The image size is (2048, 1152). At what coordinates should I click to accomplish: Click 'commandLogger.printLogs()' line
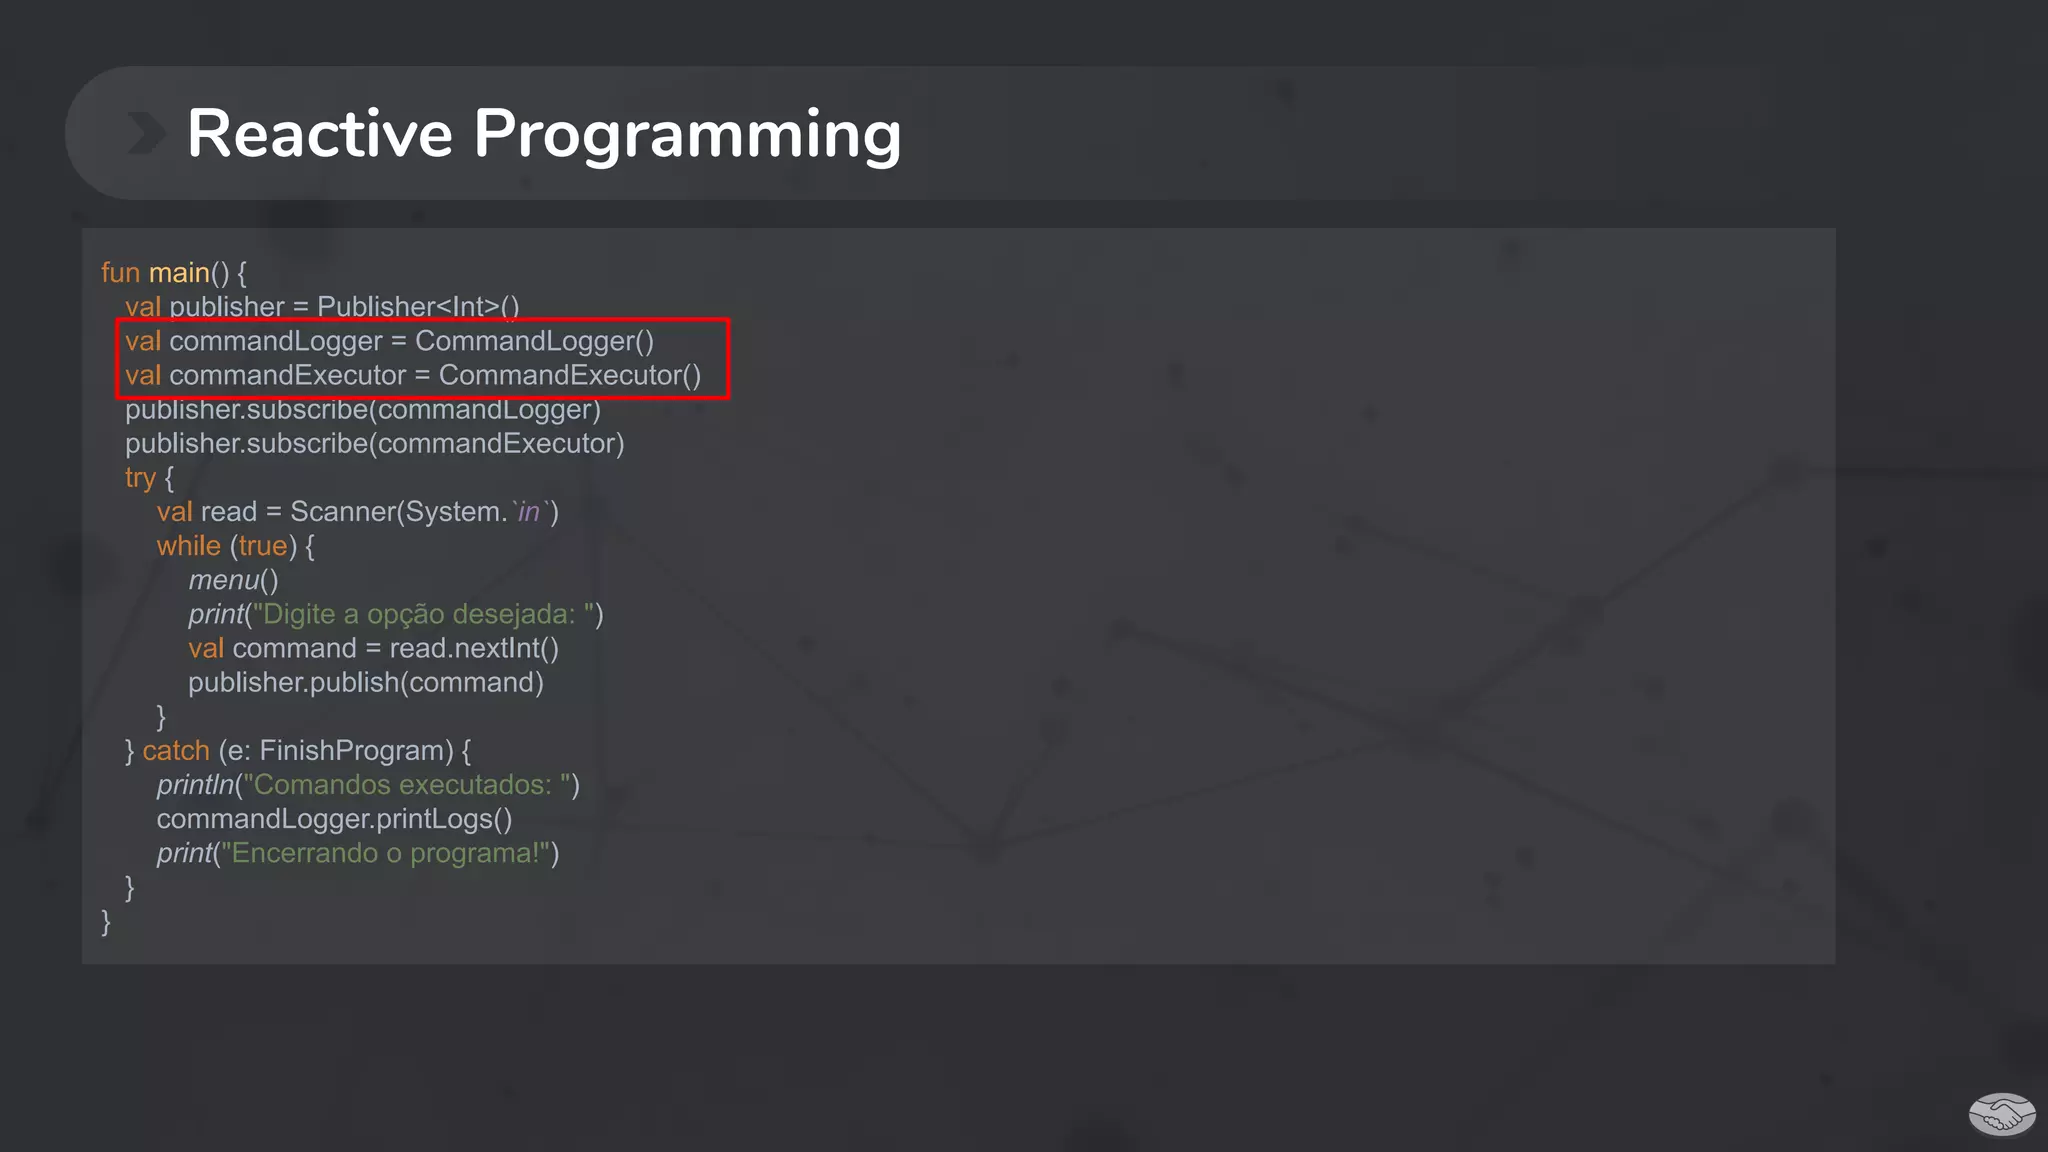pos(335,819)
